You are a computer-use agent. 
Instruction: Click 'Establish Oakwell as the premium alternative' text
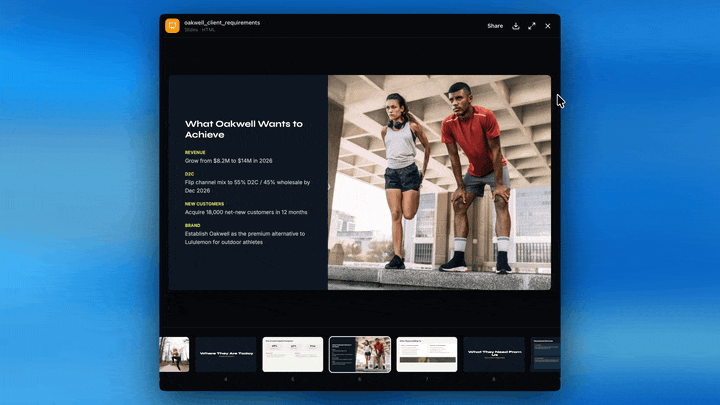coord(245,238)
